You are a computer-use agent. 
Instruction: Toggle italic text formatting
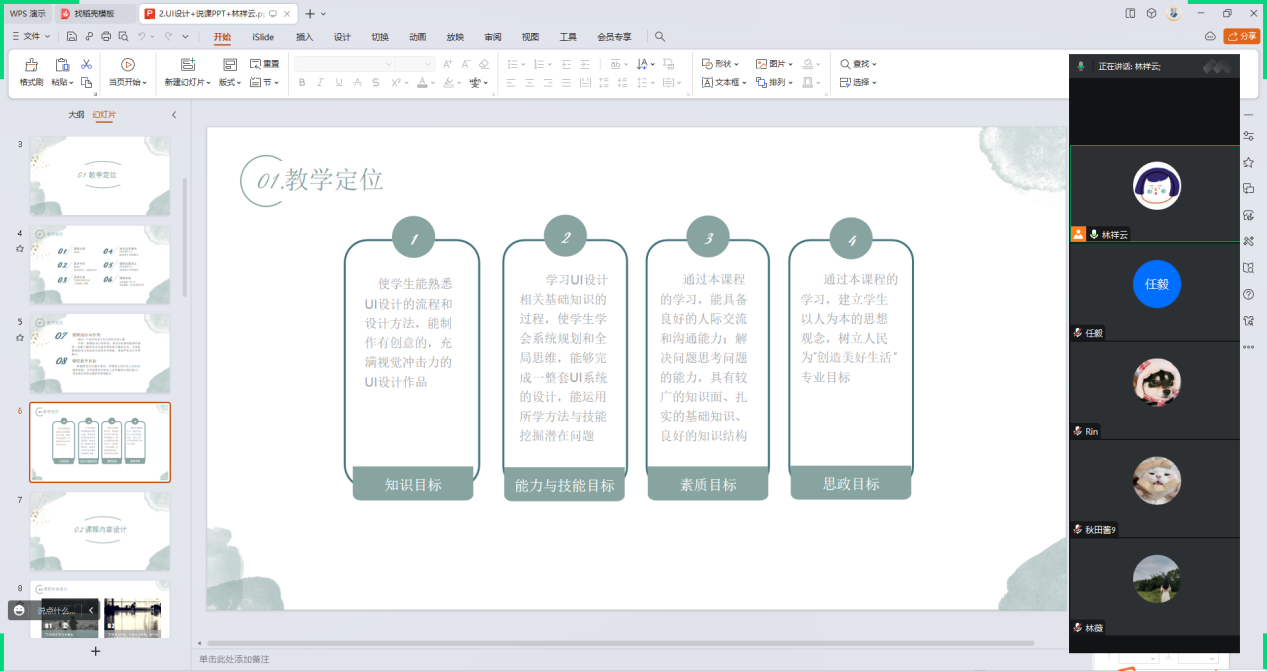point(321,83)
